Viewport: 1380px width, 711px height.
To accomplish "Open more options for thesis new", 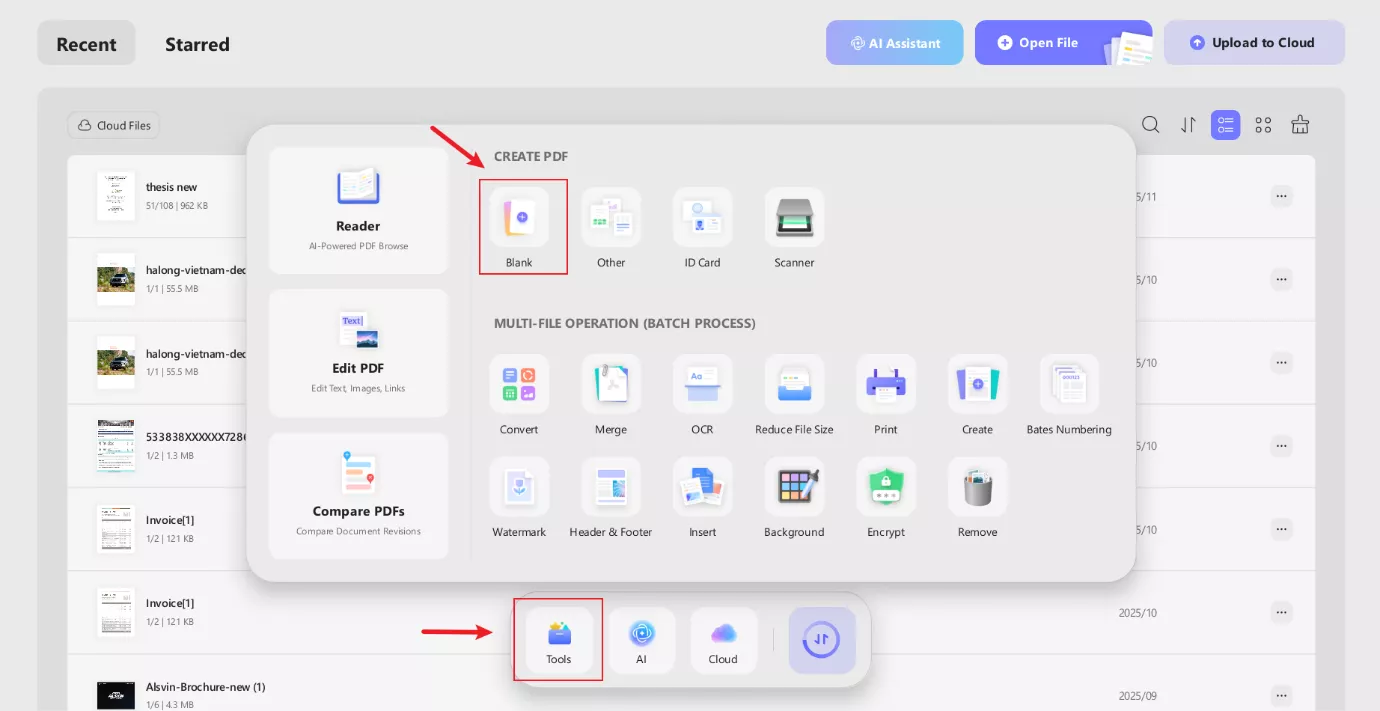I will [1281, 196].
